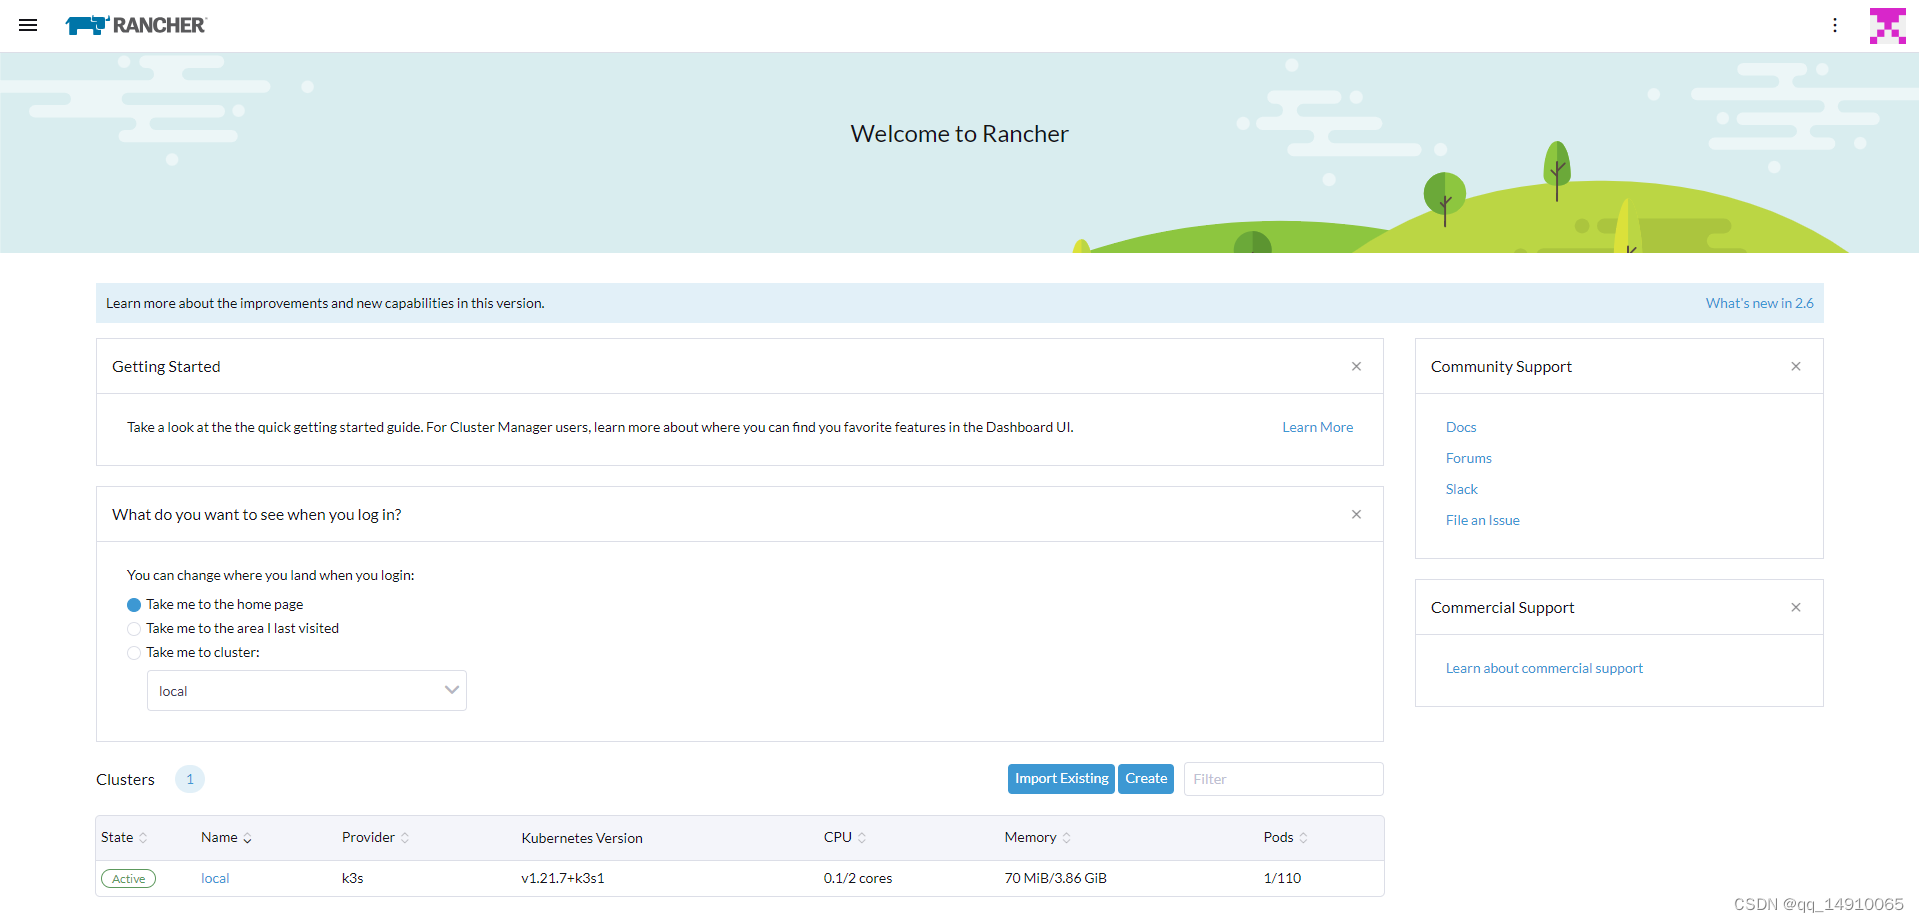Close the Getting Started panel
The width and height of the screenshot is (1919, 922).
point(1356,366)
